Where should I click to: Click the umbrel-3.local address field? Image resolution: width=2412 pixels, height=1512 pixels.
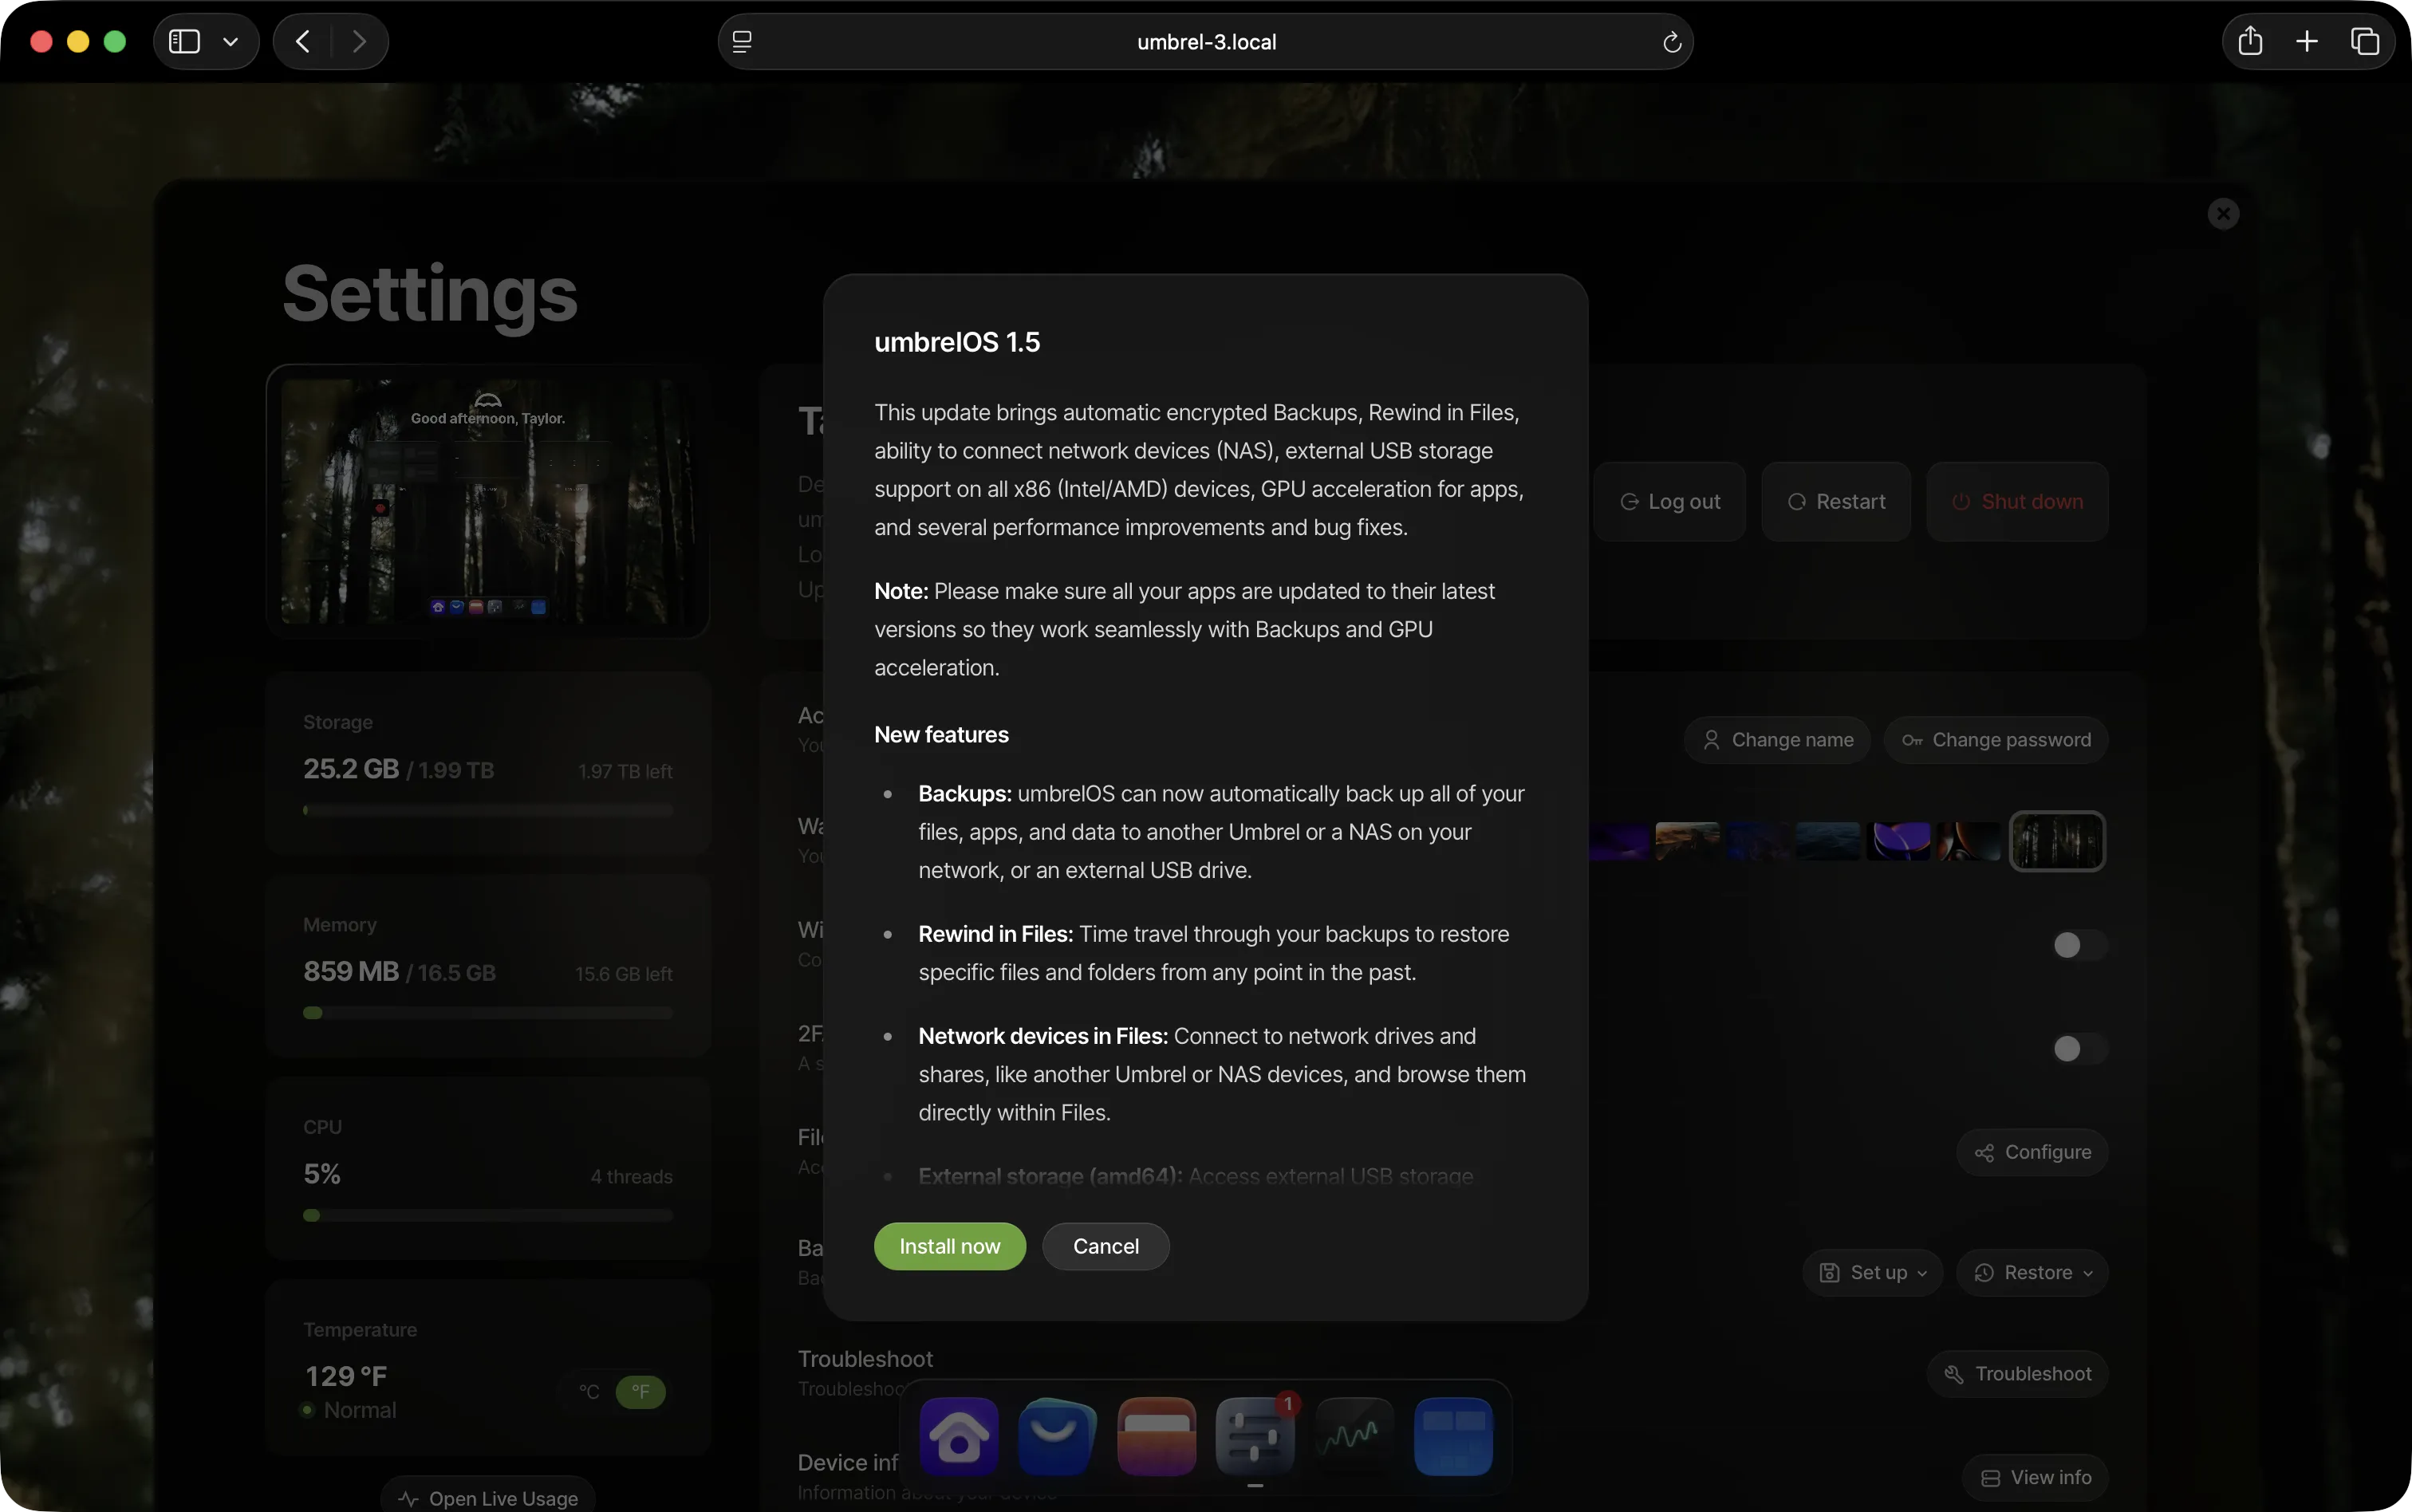point(1205,42)
